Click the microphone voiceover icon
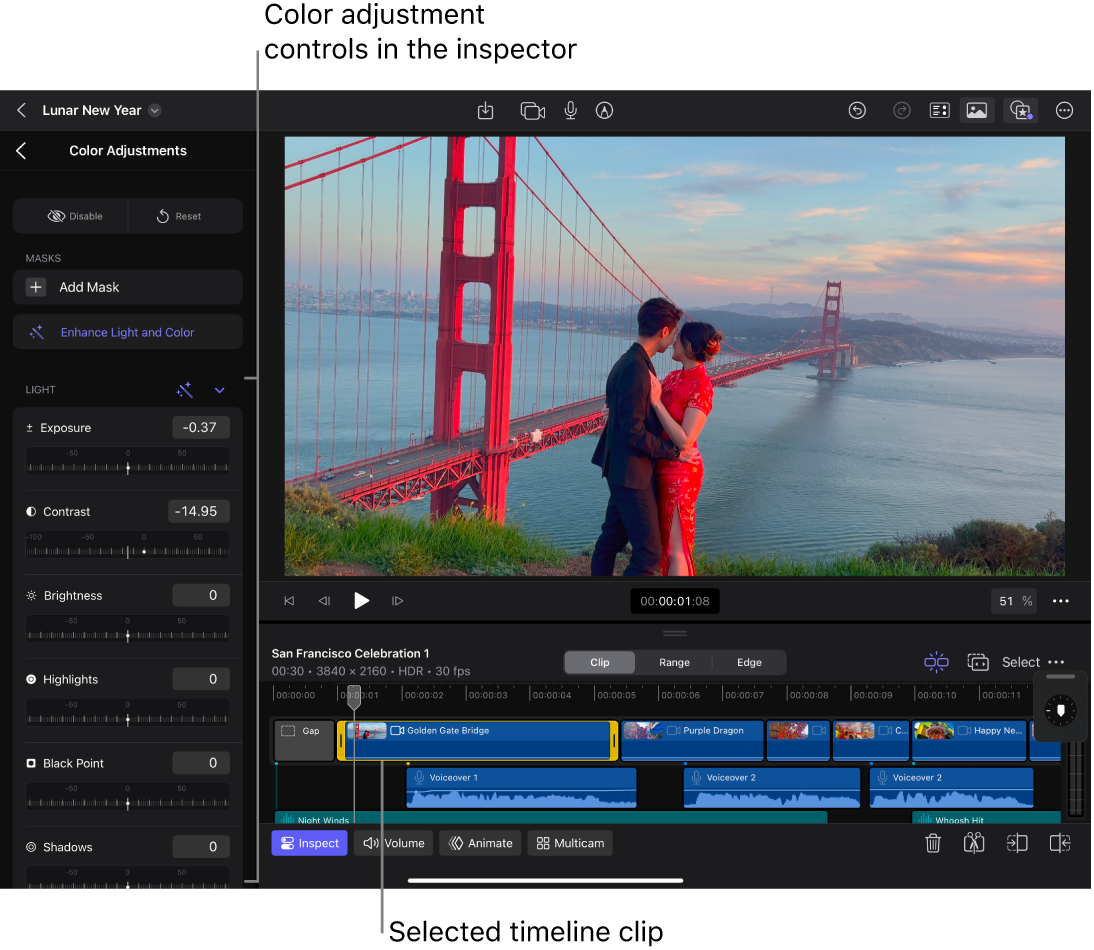Image resolution: width=1094 pixels, height=950 pixels. point(571,110)
